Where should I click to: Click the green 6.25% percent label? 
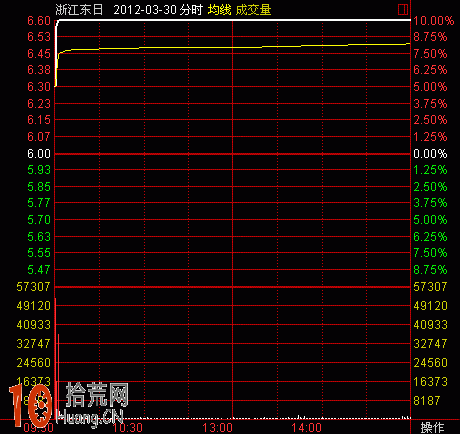pos(430,237)
